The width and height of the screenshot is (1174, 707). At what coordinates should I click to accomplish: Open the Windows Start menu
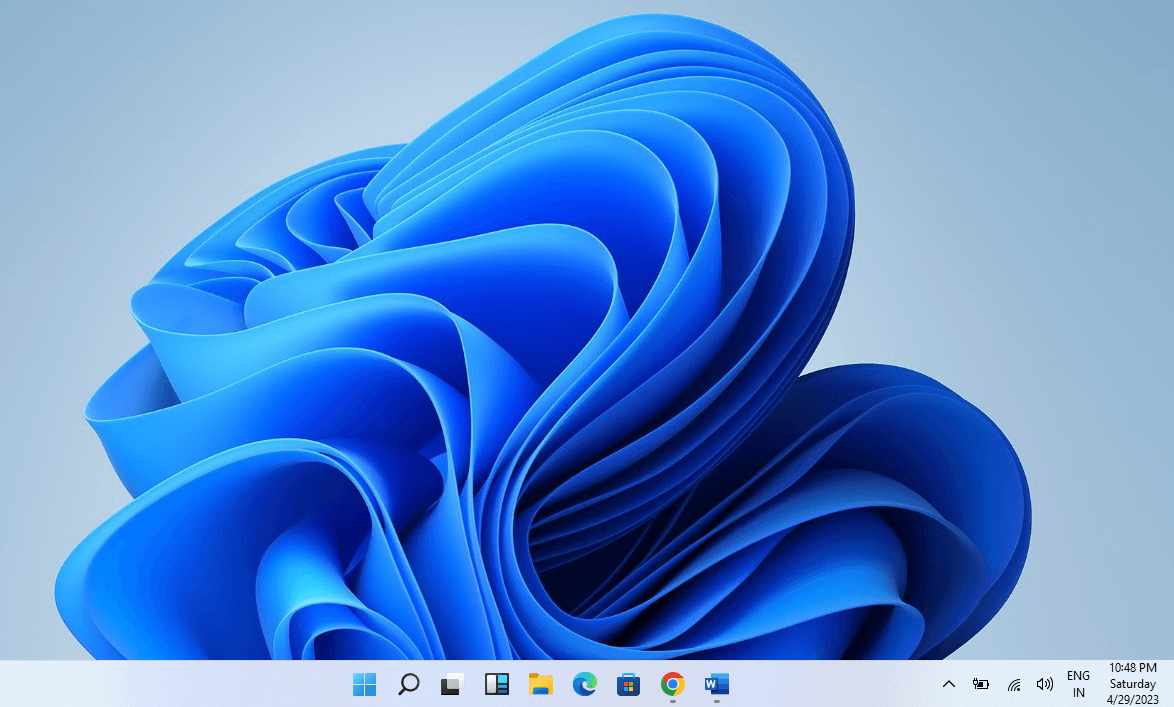(365, 684)
